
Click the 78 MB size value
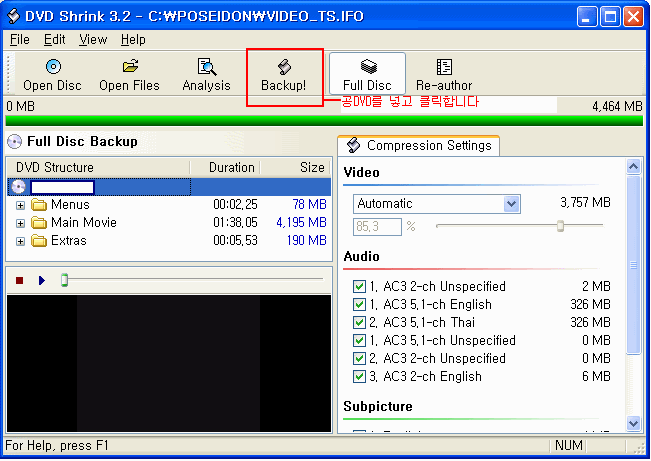pyautogui.click(x=309, y=205)
